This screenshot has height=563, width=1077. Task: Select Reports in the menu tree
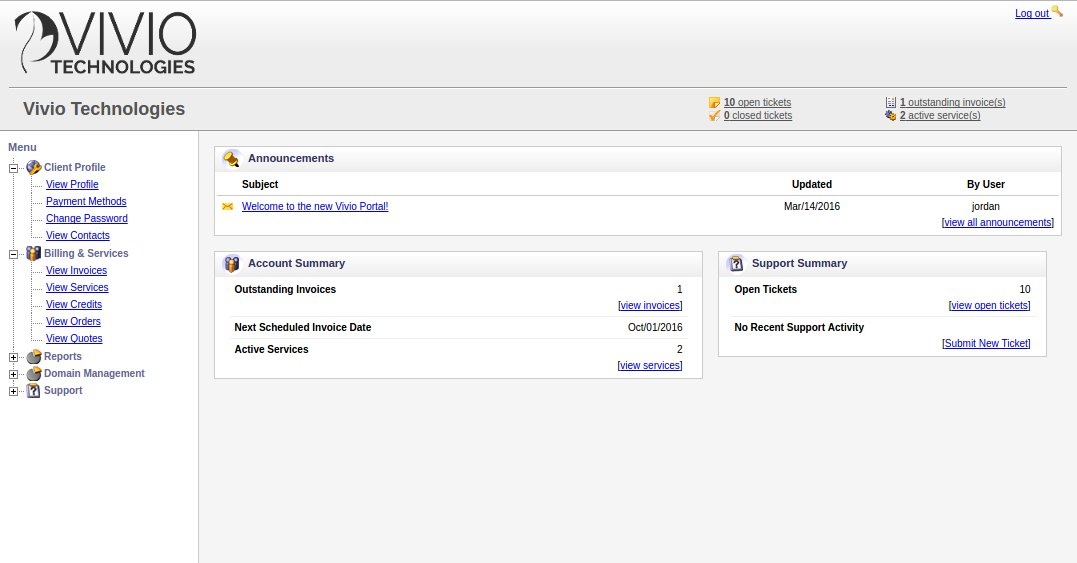click(63, 356)
